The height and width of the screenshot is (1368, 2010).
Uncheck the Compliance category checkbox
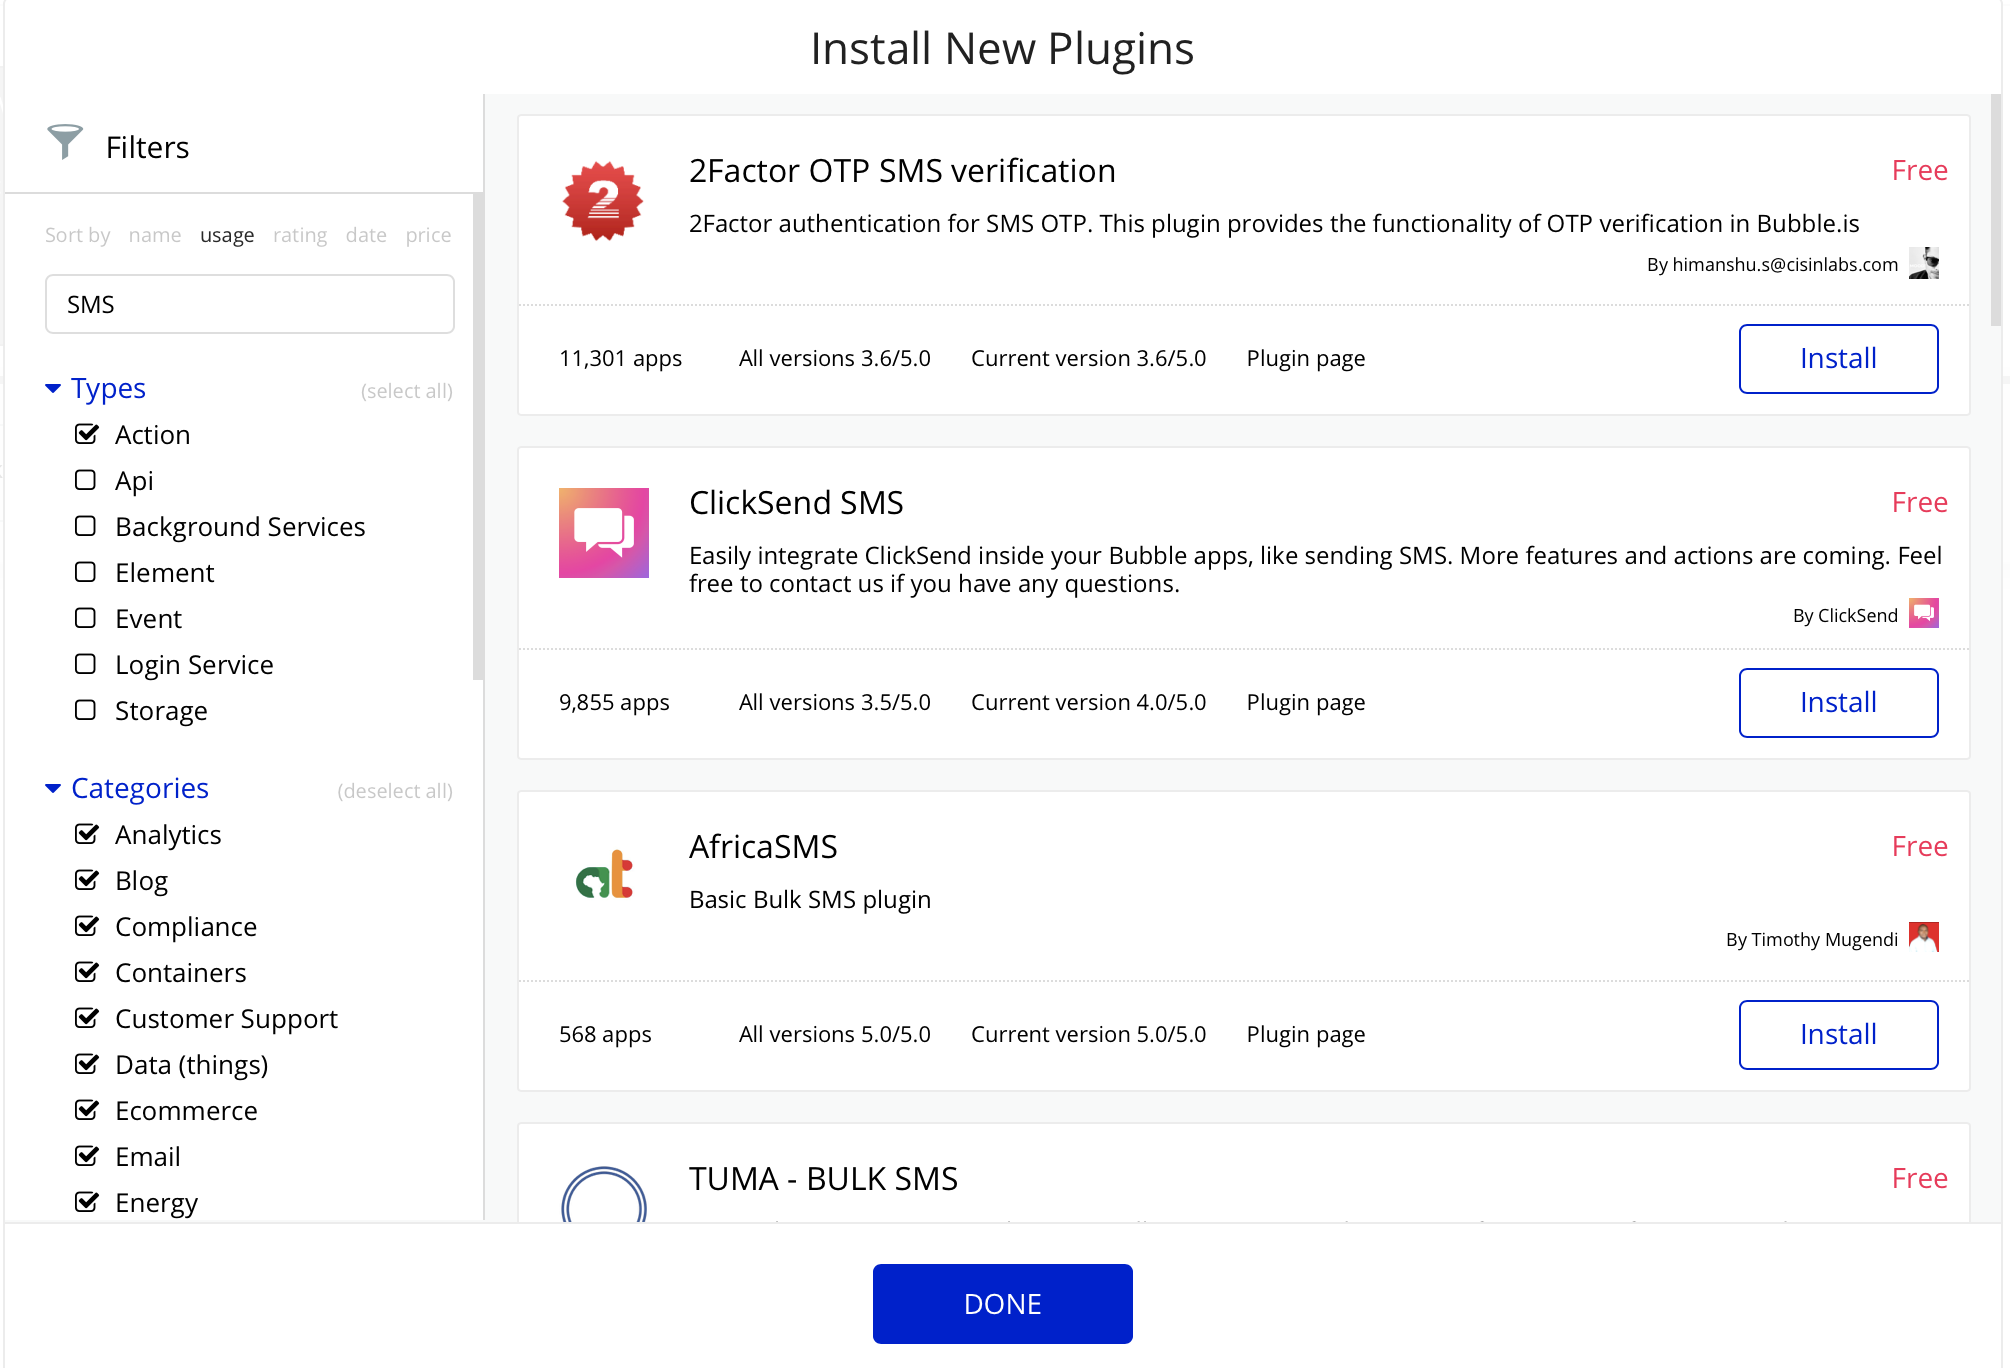[x=87, y=926]
